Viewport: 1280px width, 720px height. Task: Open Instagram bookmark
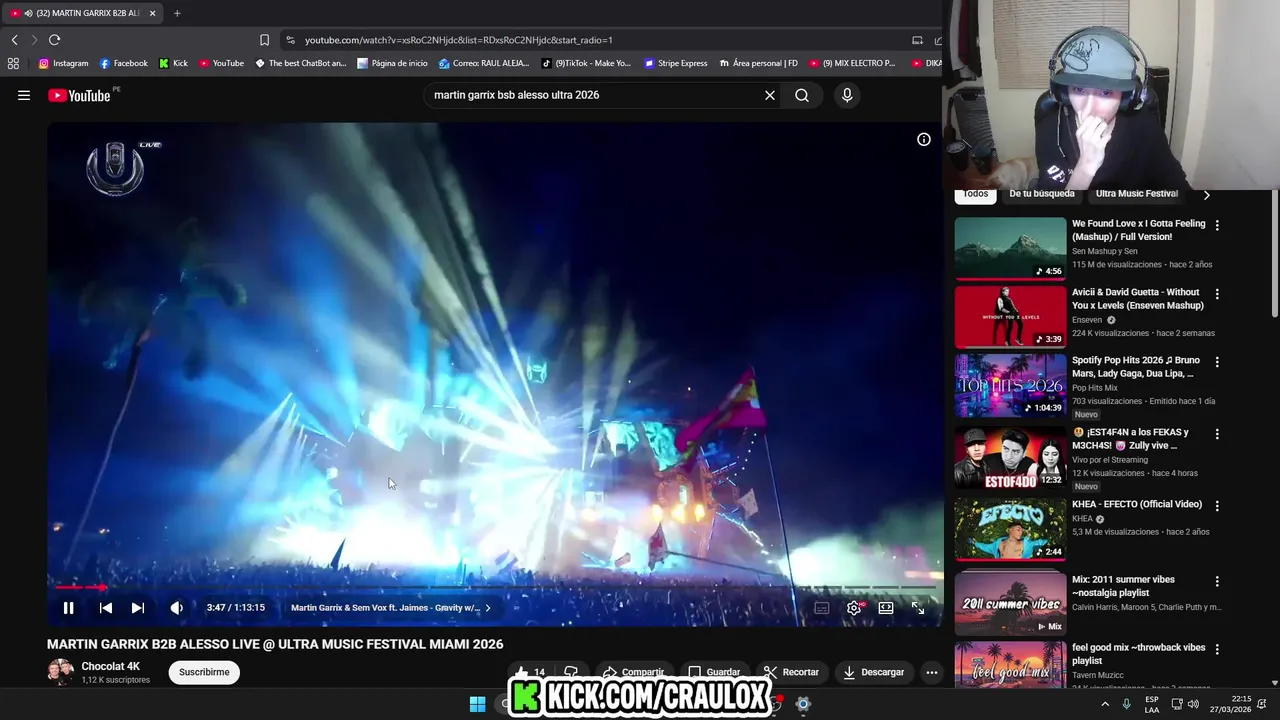(63, 63)
